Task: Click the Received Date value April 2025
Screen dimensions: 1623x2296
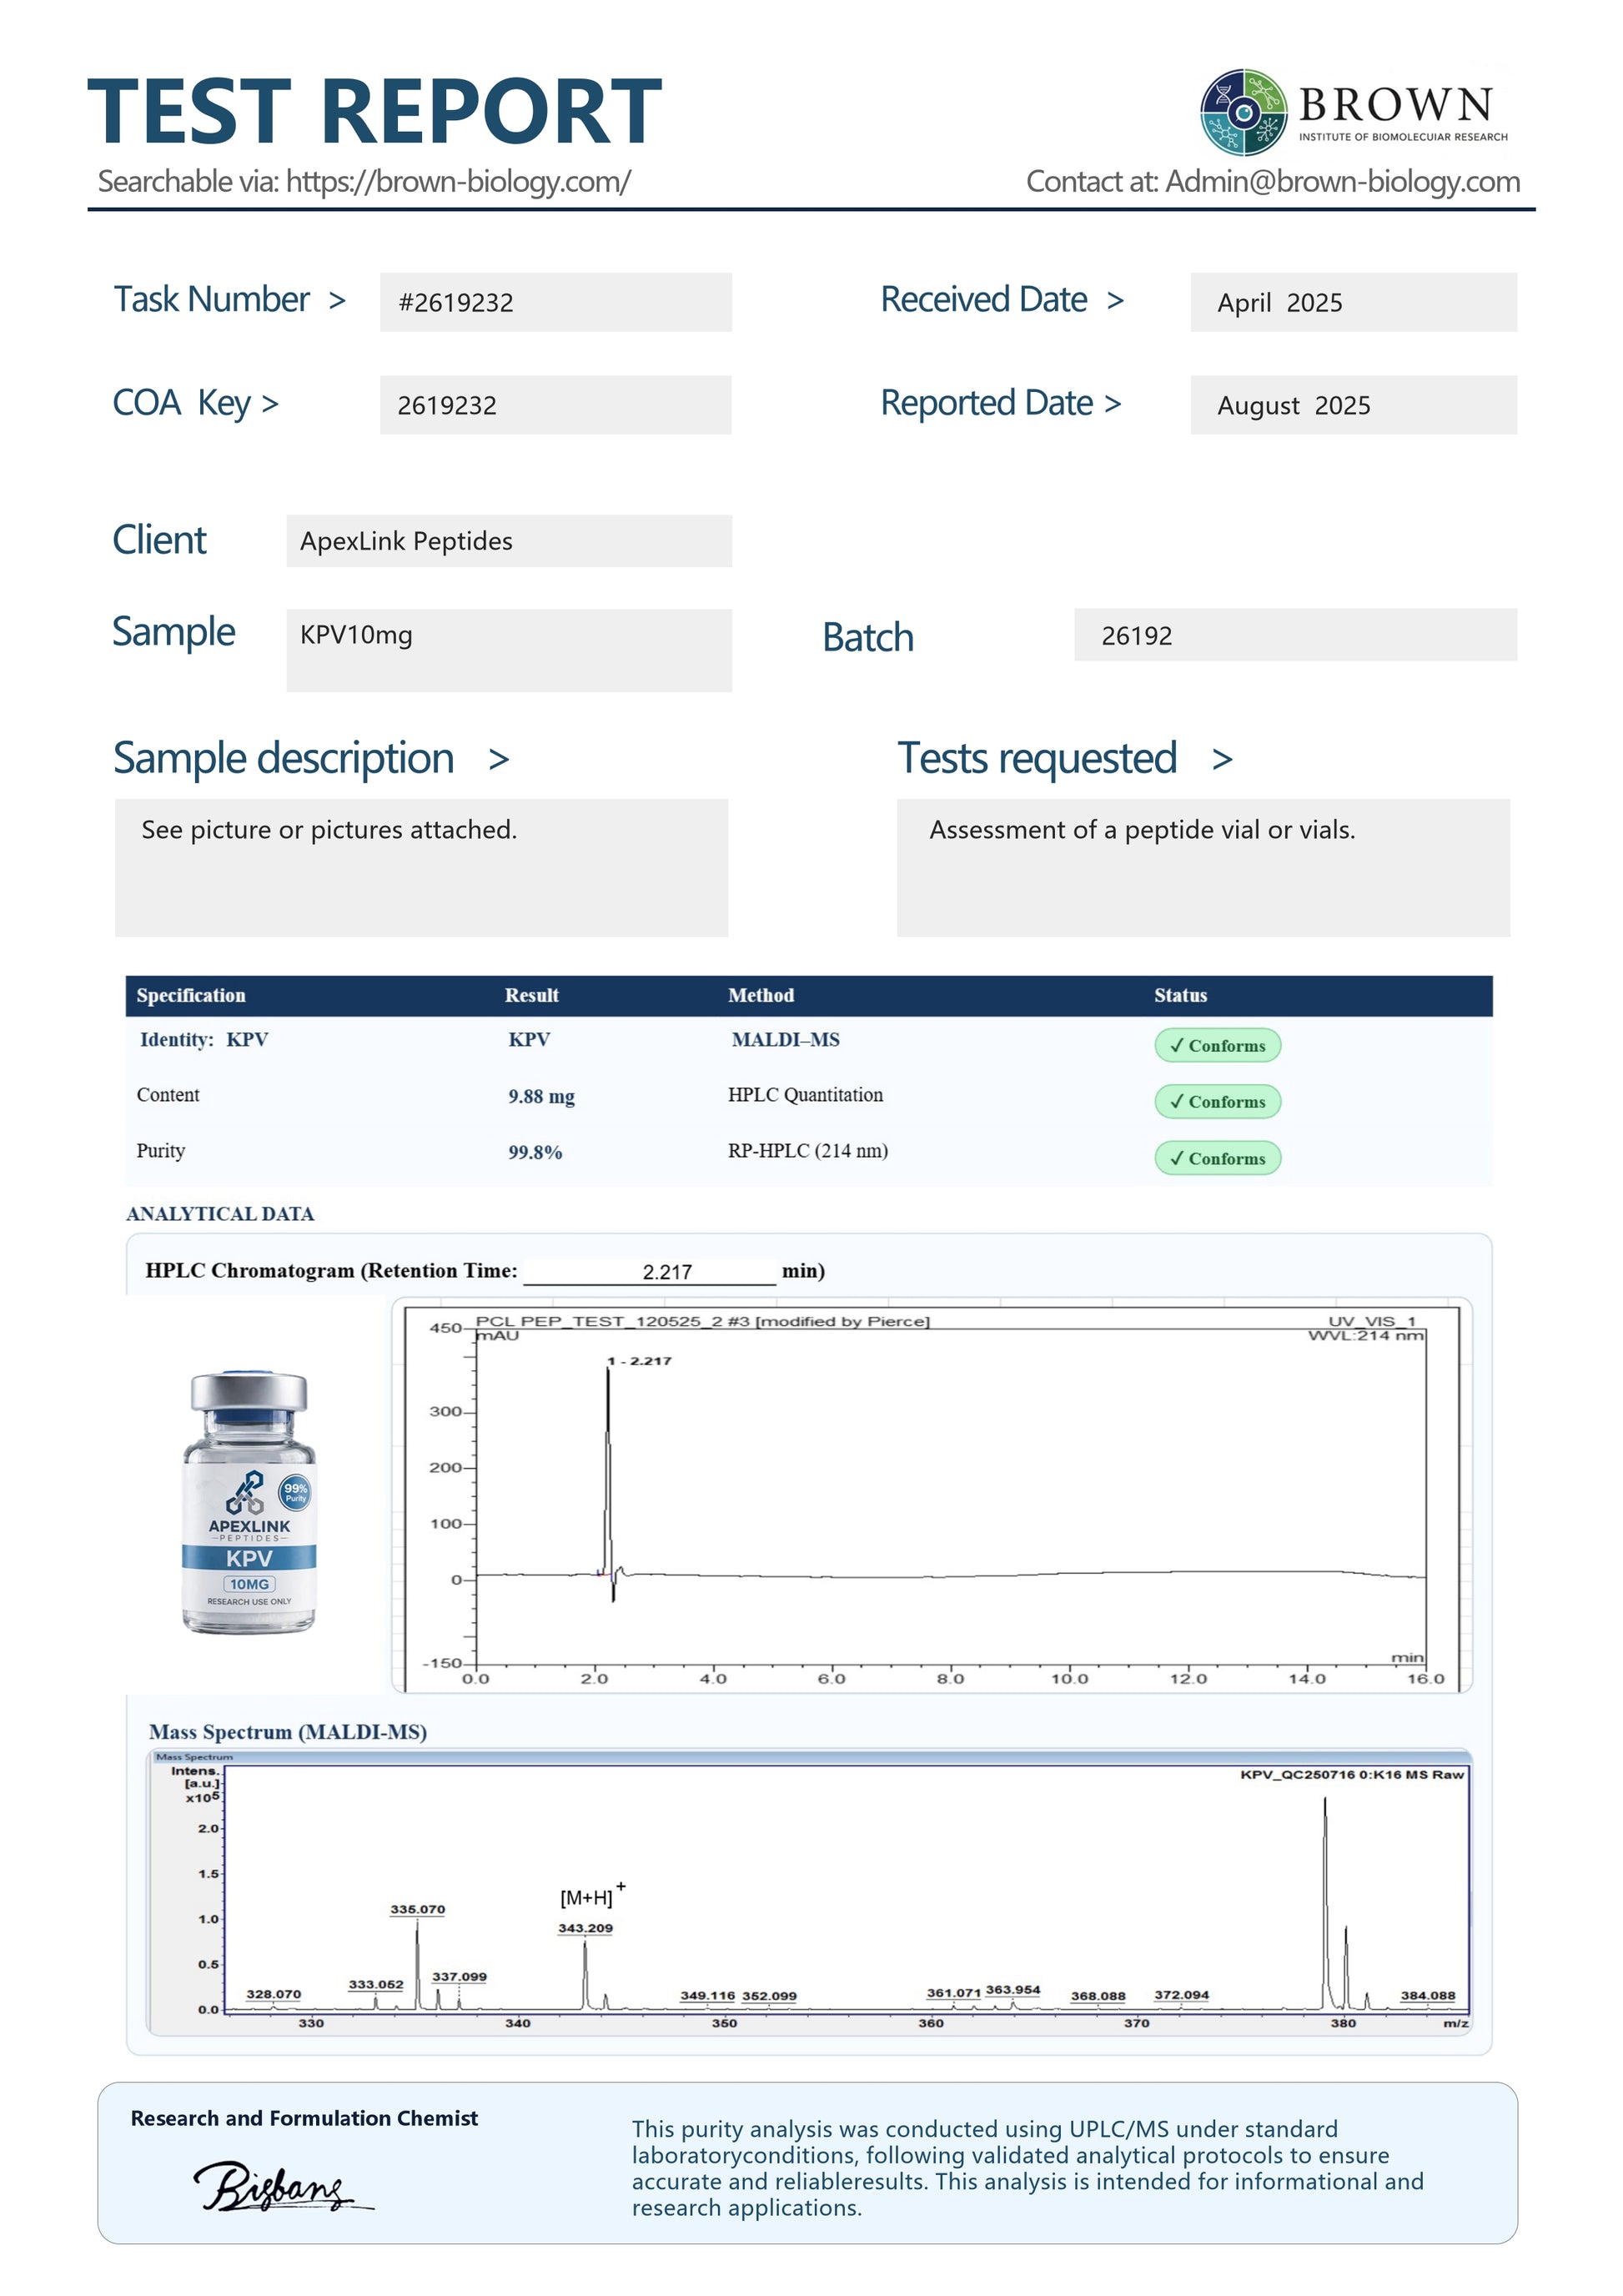Action: point(1353,302)
